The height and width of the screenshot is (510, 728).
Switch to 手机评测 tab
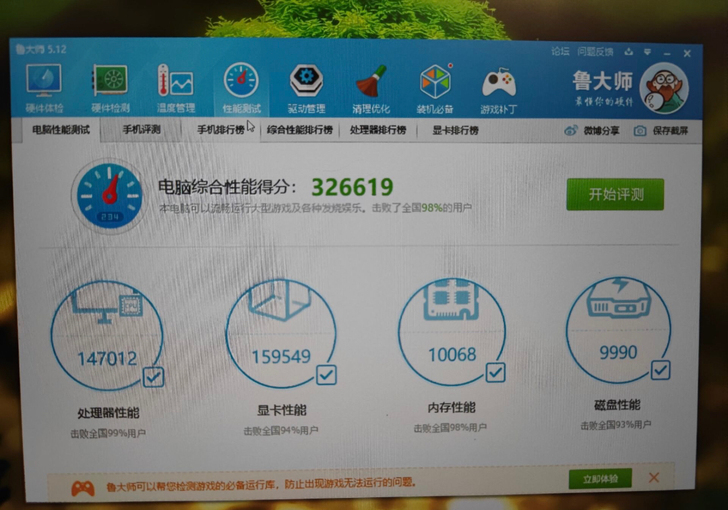click(x=142, y=130)
